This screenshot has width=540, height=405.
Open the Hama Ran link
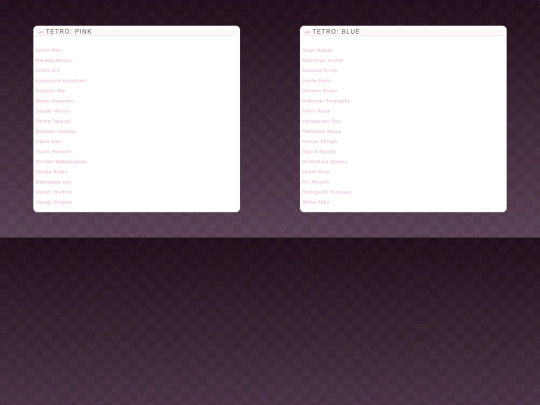coord(48,141)
